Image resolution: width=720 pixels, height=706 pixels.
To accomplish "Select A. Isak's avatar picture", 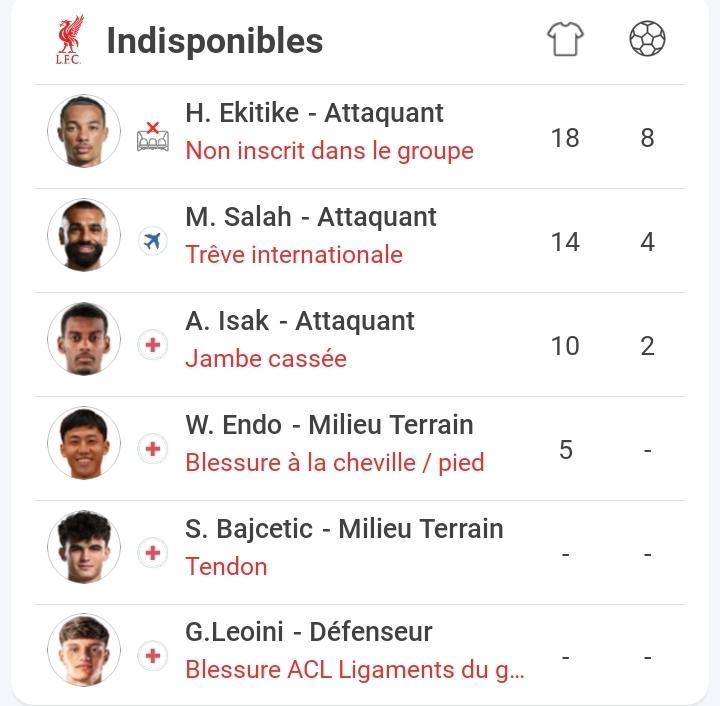I will click(x=84, y=339).
